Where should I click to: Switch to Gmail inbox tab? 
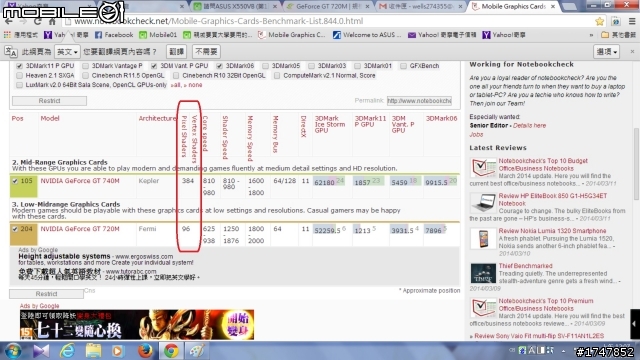click(420, 7)
